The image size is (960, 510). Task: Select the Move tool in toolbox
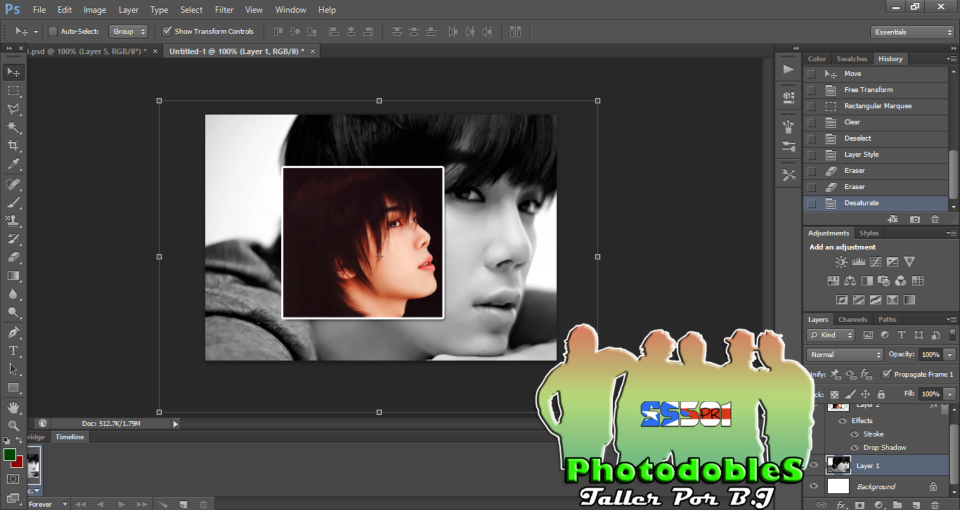[x=13, y=72]
